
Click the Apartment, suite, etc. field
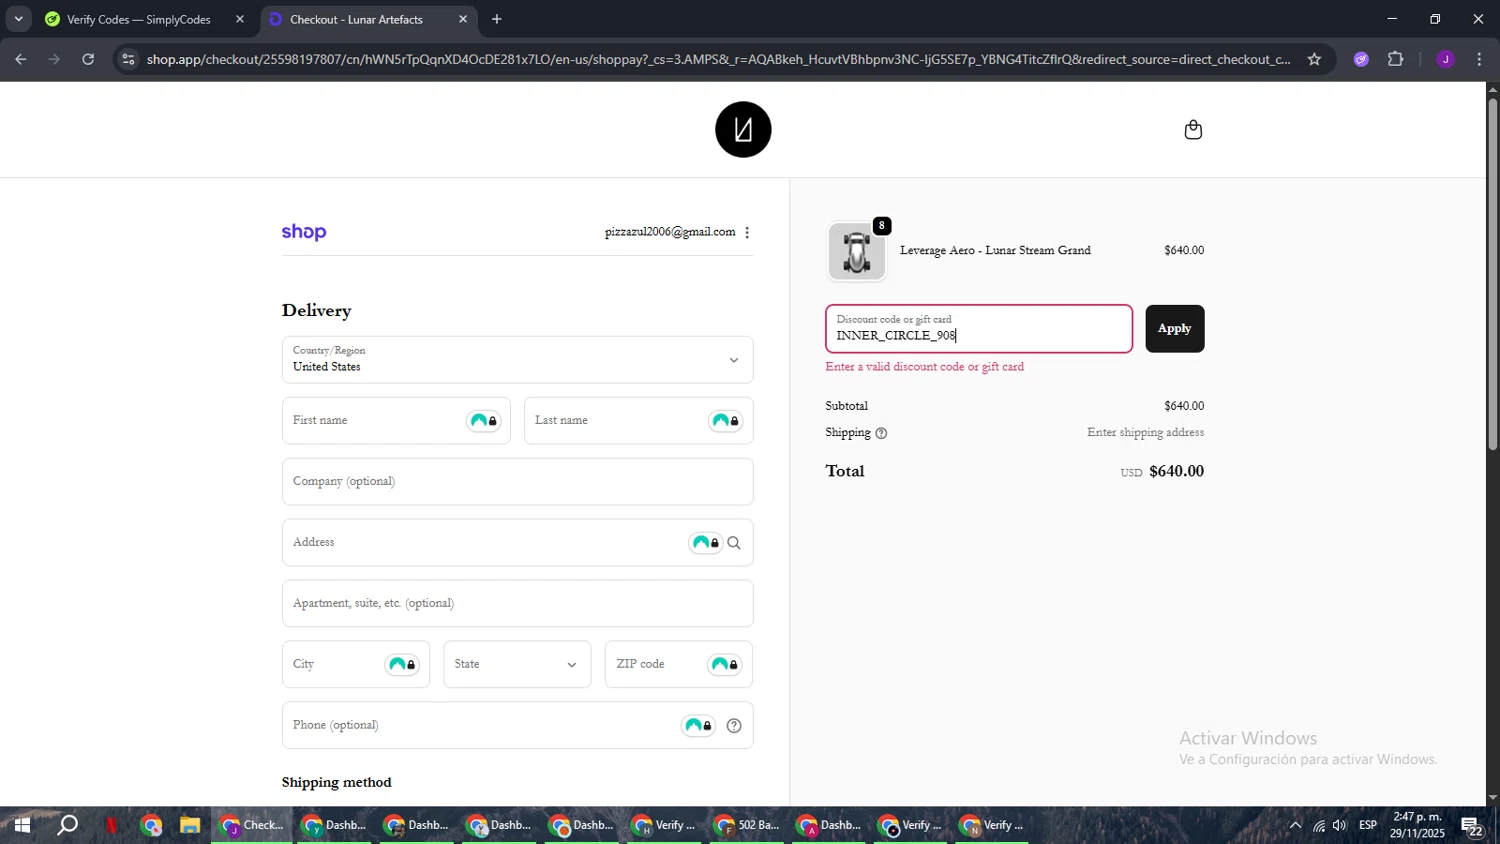tap(517, 604)
